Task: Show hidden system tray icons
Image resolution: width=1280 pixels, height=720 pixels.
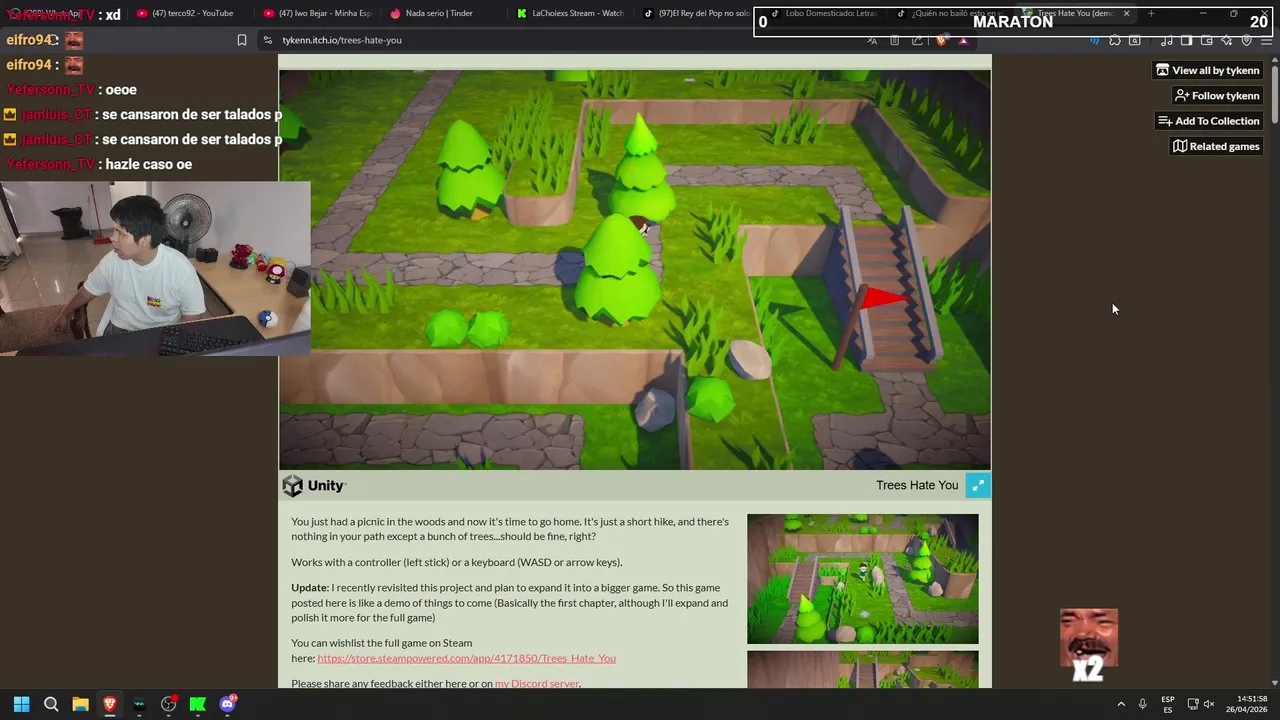Action: click(x=1121, y=704)
